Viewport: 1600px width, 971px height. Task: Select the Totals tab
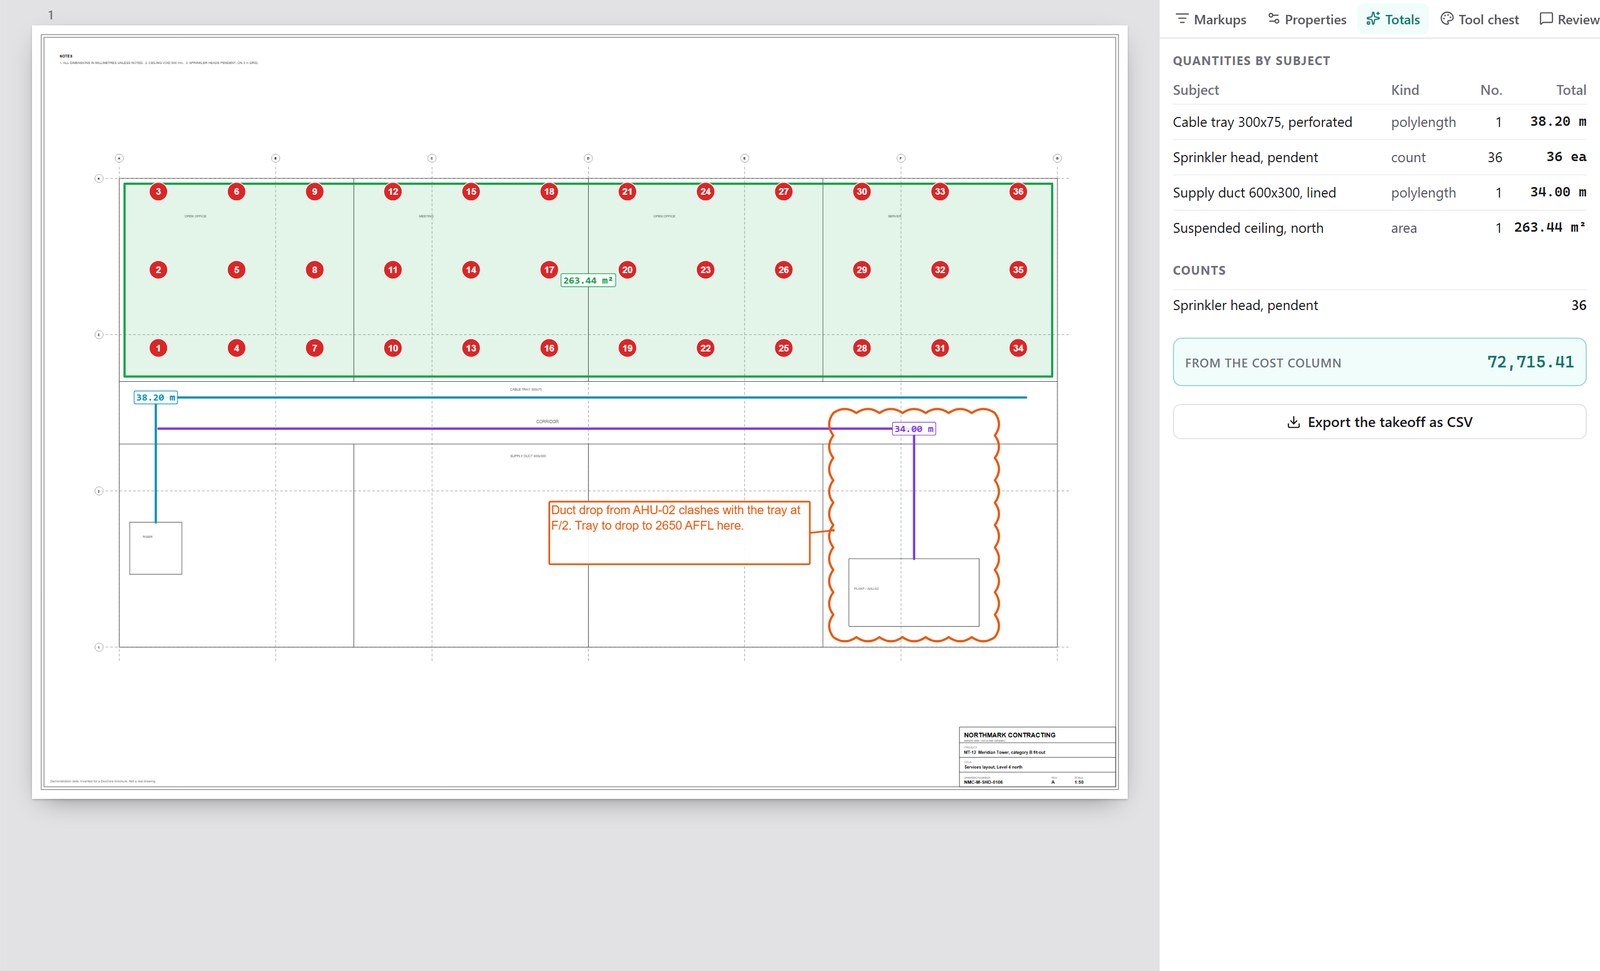[x=1393, y=19]
